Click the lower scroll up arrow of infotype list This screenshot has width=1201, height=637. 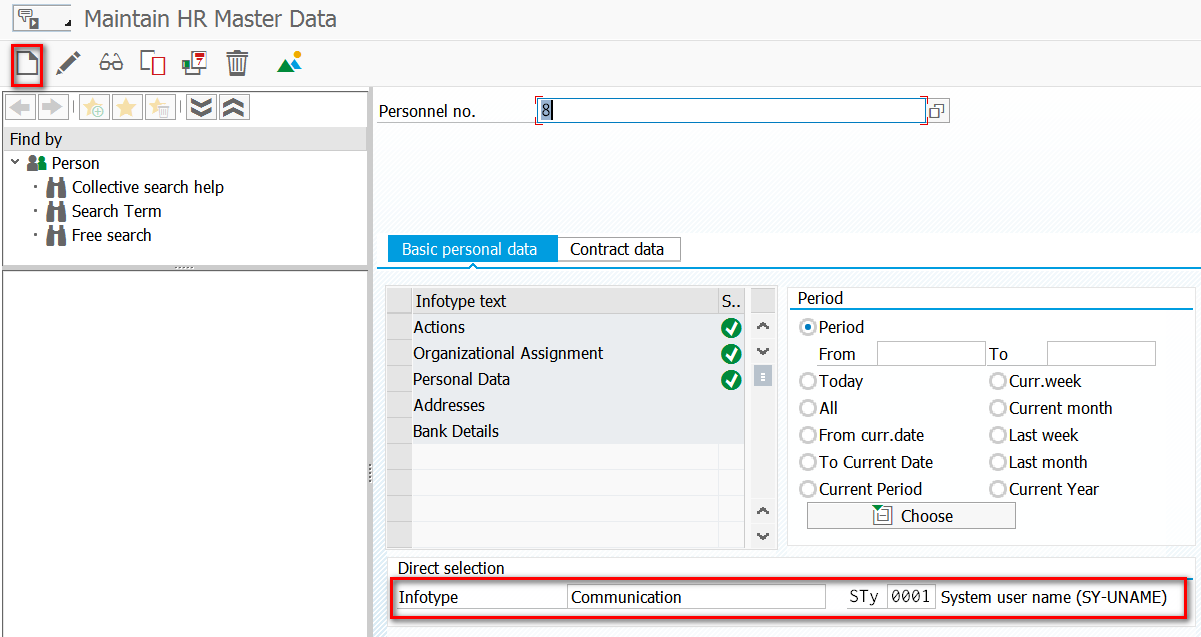tap(763, 511)
